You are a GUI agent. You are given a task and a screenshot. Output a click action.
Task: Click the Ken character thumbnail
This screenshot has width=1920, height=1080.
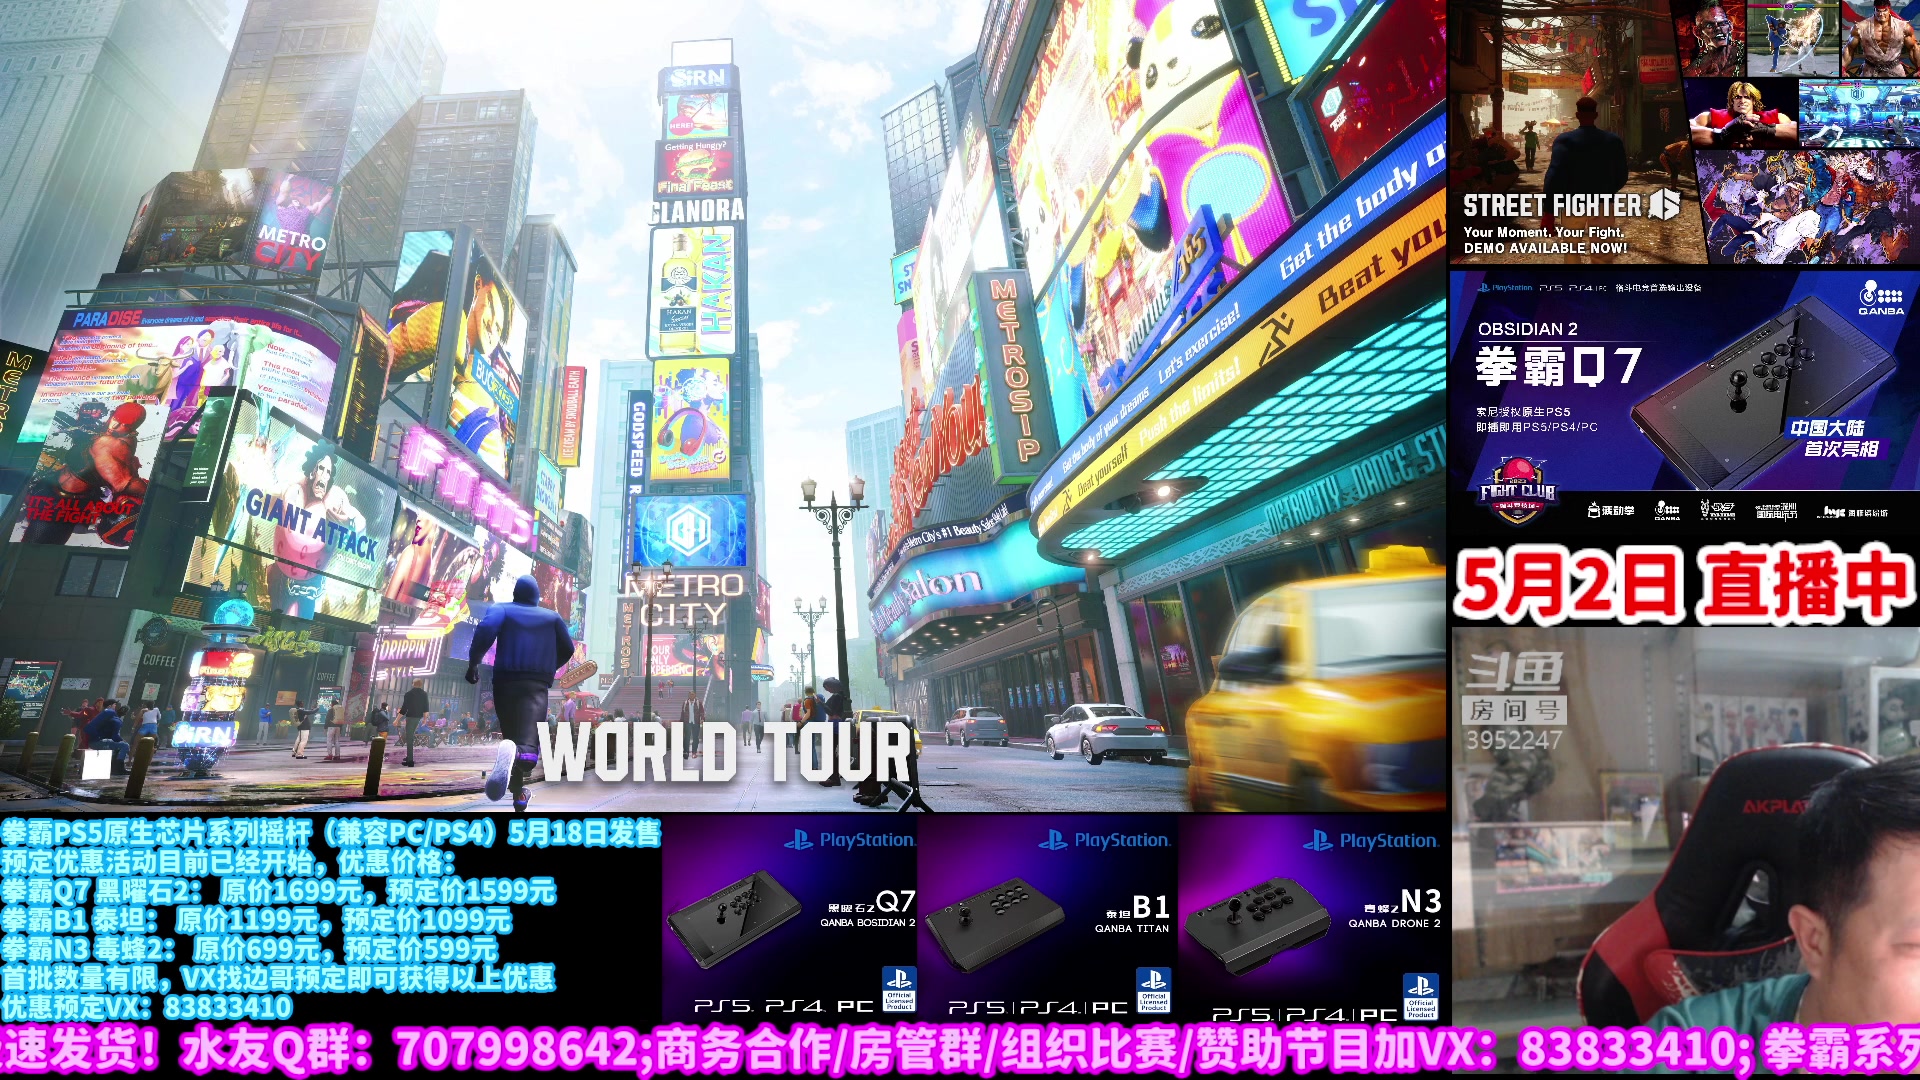[1740, 113]
